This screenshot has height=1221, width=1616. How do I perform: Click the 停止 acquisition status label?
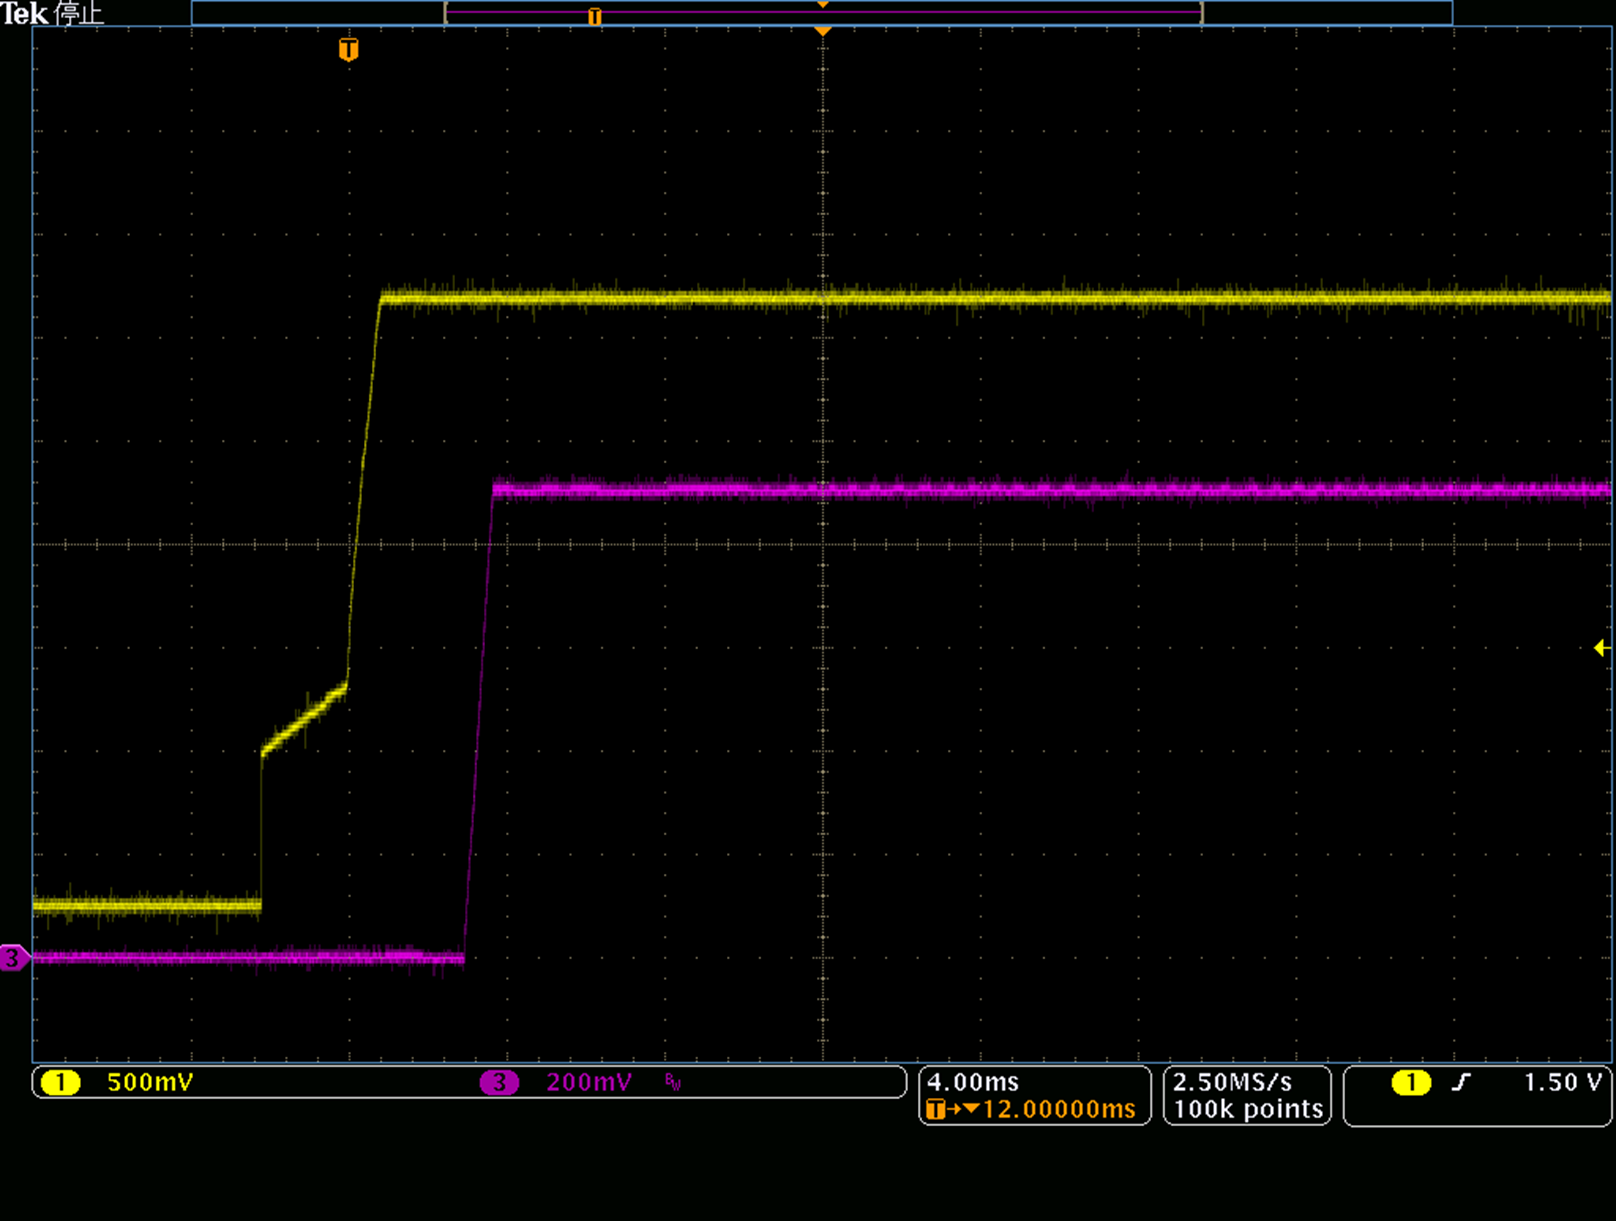click(79, 13)
